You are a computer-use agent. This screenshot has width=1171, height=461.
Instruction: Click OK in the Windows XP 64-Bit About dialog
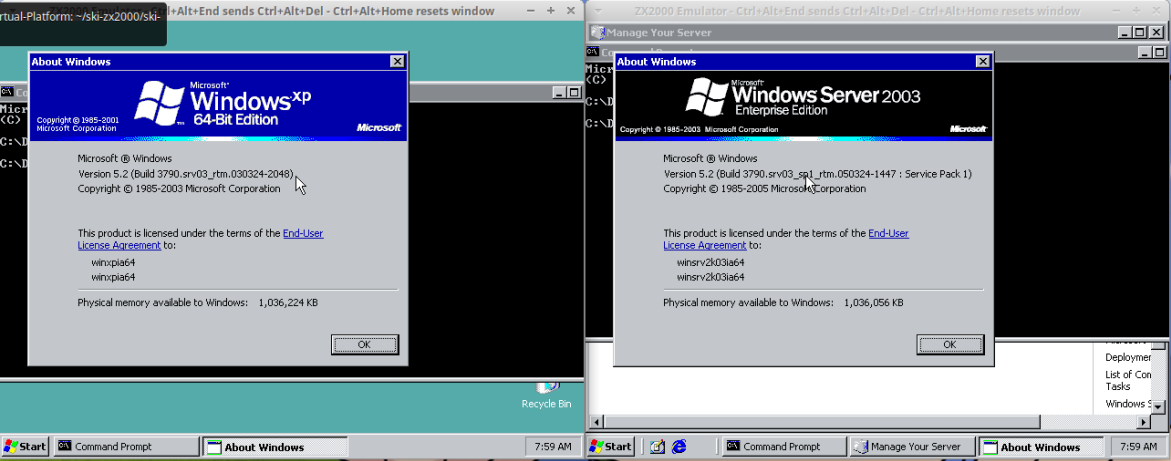pyautogui.click(x=364, y=344)
